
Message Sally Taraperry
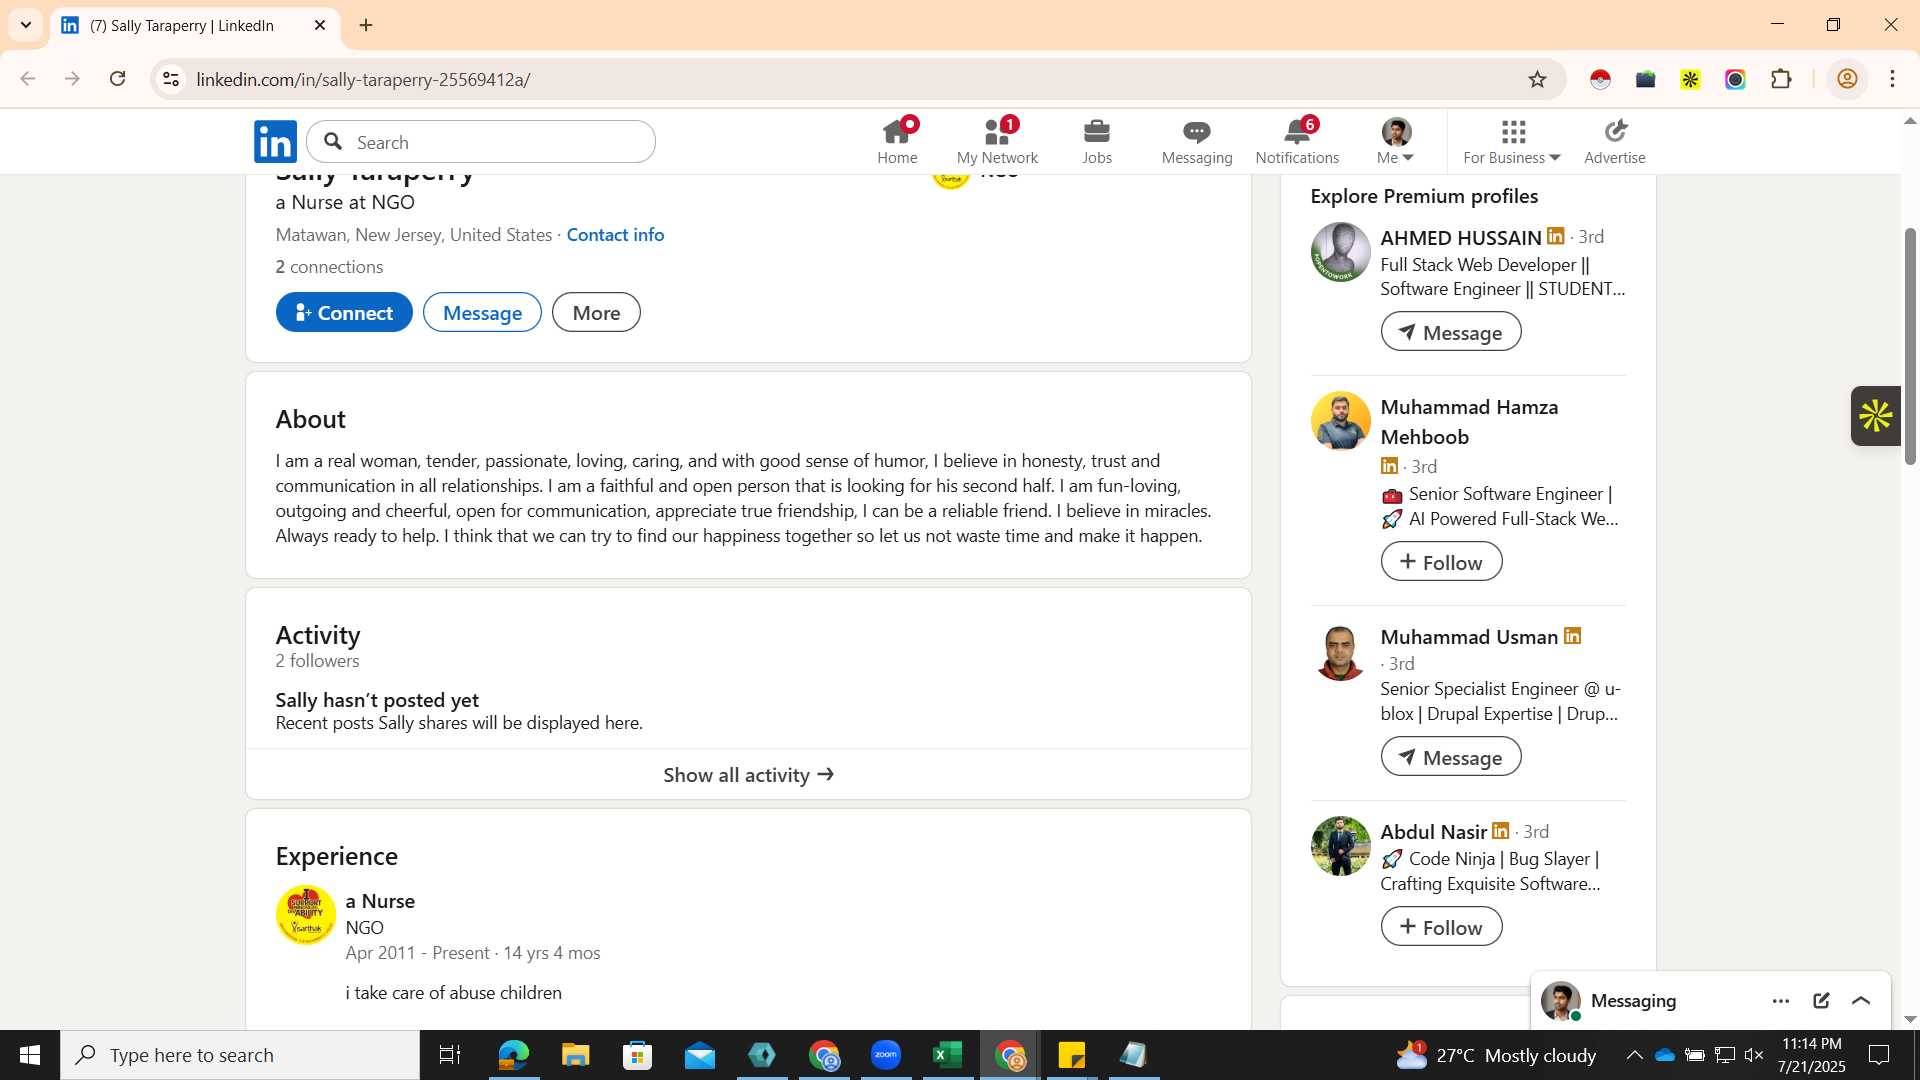(x=482, y=312)
